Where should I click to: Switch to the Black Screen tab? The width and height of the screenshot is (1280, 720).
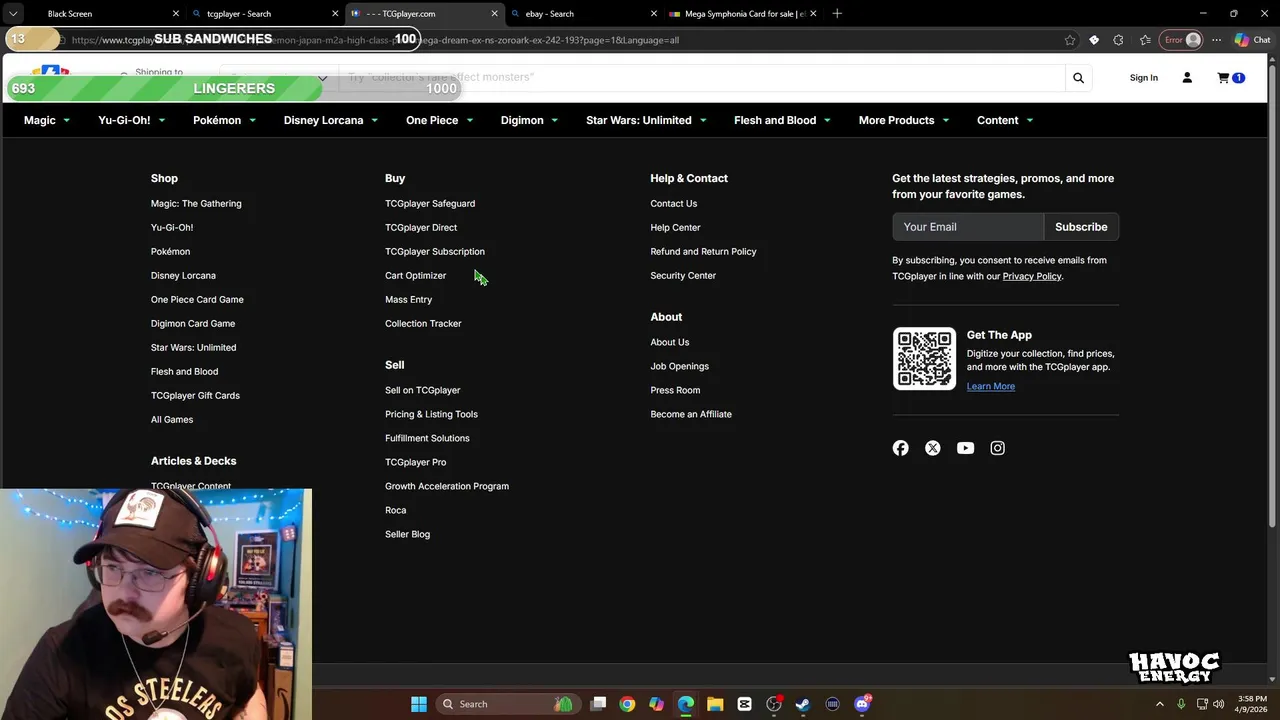point(95,14)
